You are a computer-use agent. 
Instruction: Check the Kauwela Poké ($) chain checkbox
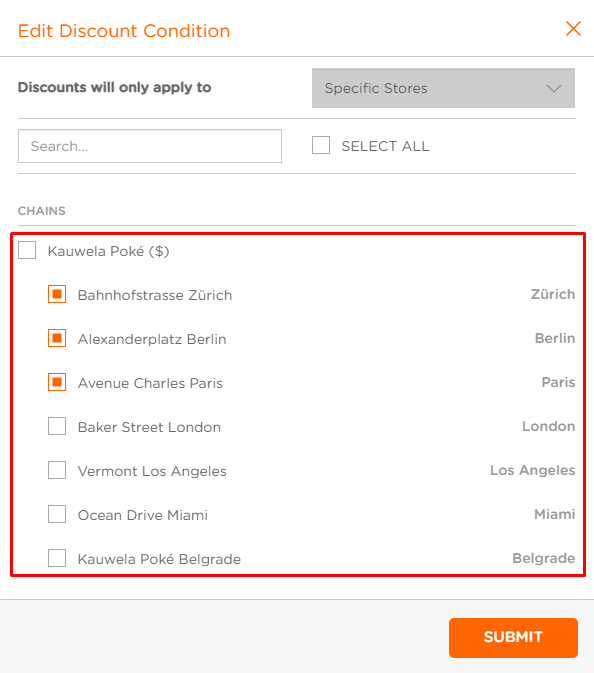tap(27, 250)
